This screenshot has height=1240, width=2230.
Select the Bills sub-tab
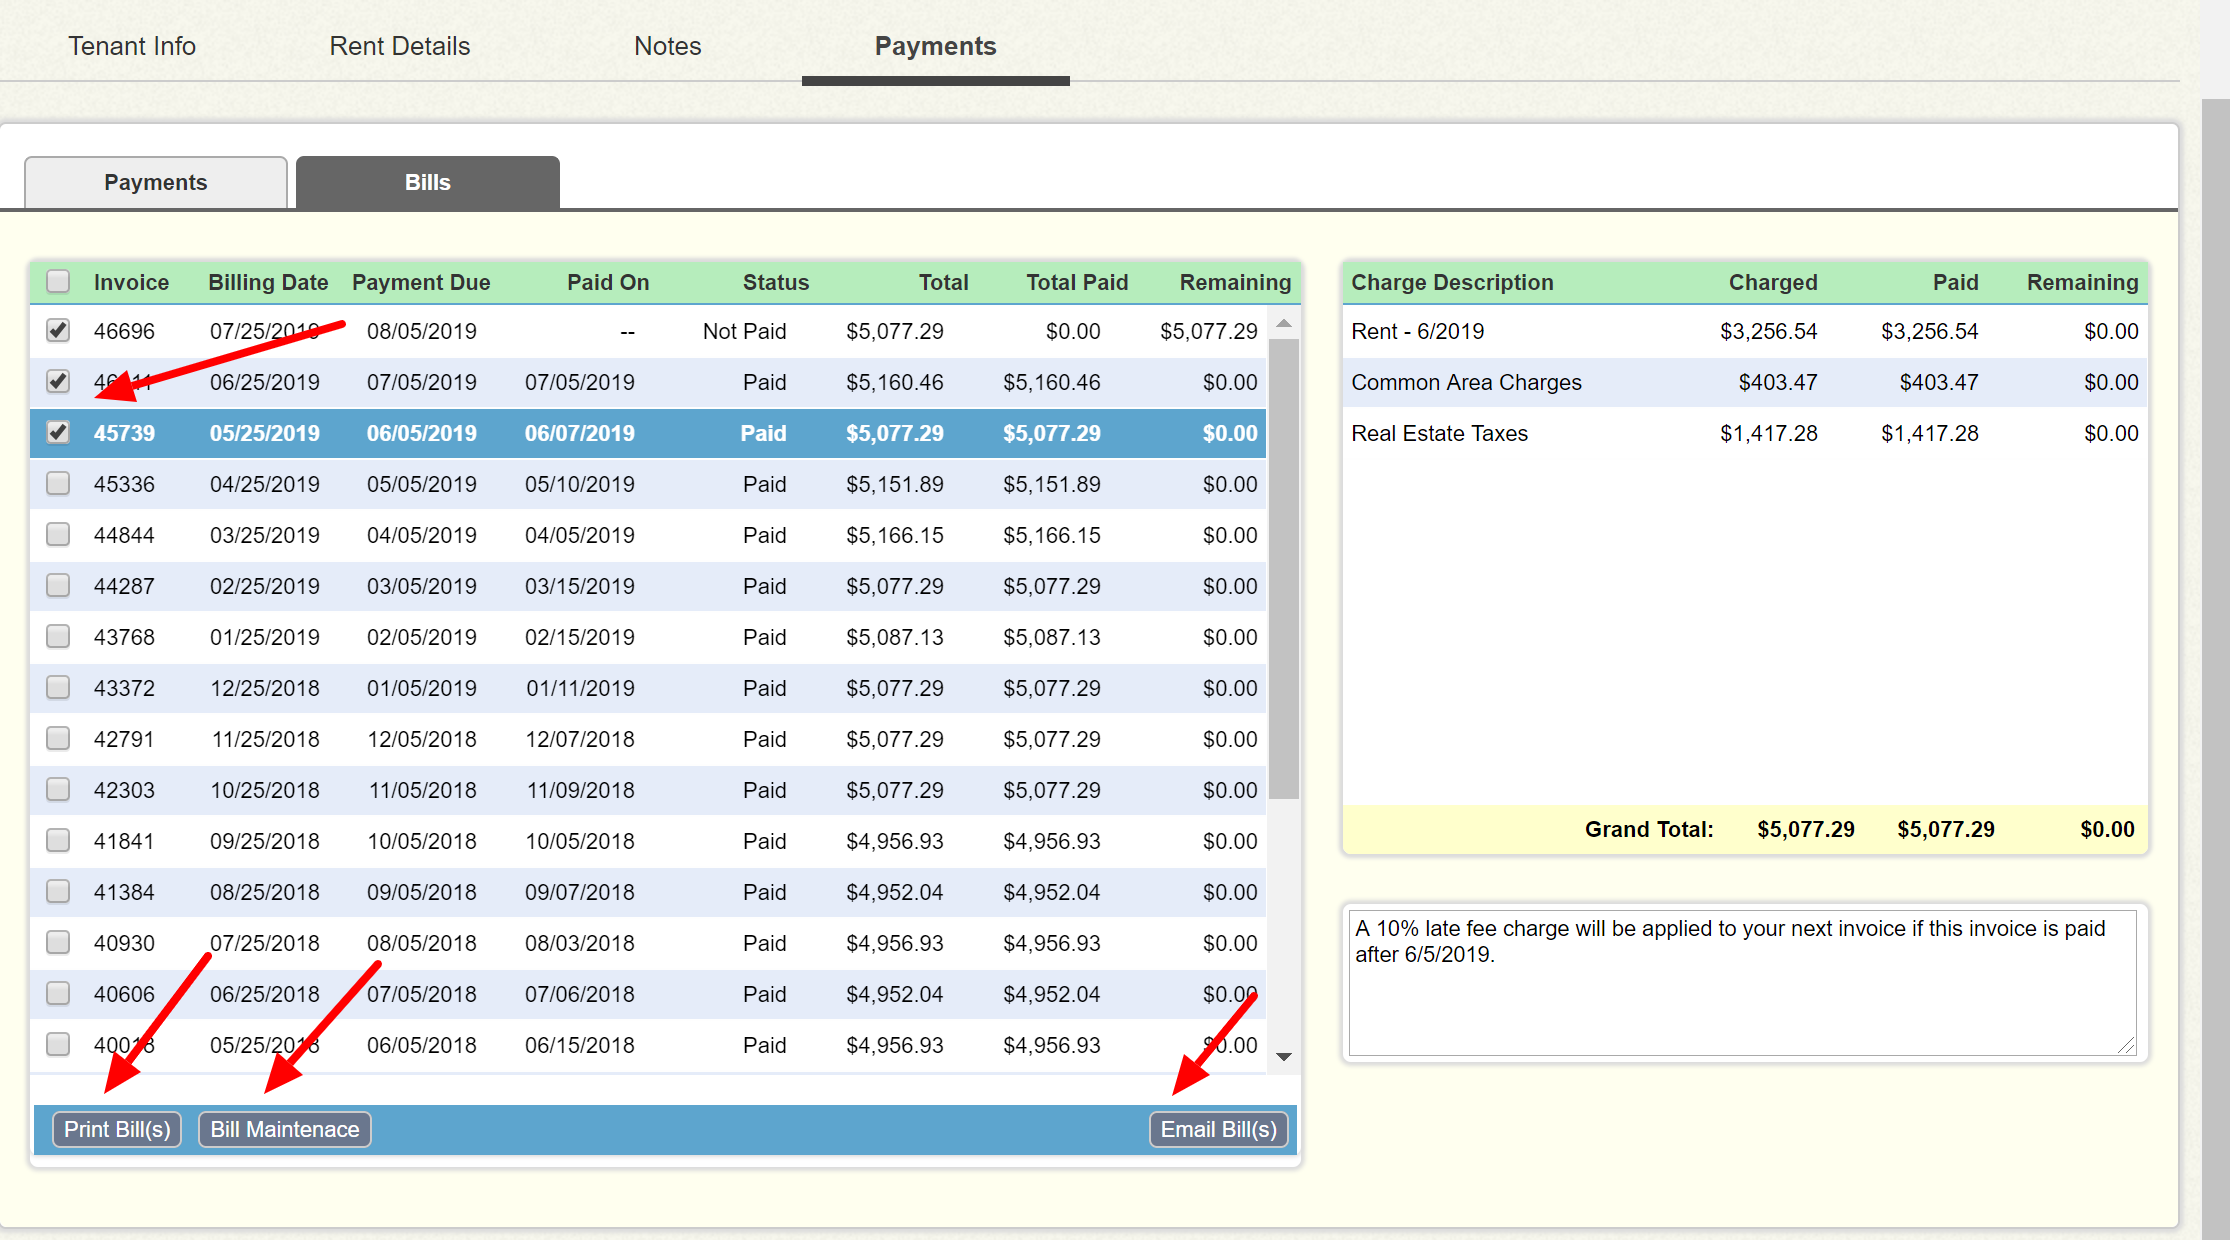pyautogui.click(x=428, y=182)
